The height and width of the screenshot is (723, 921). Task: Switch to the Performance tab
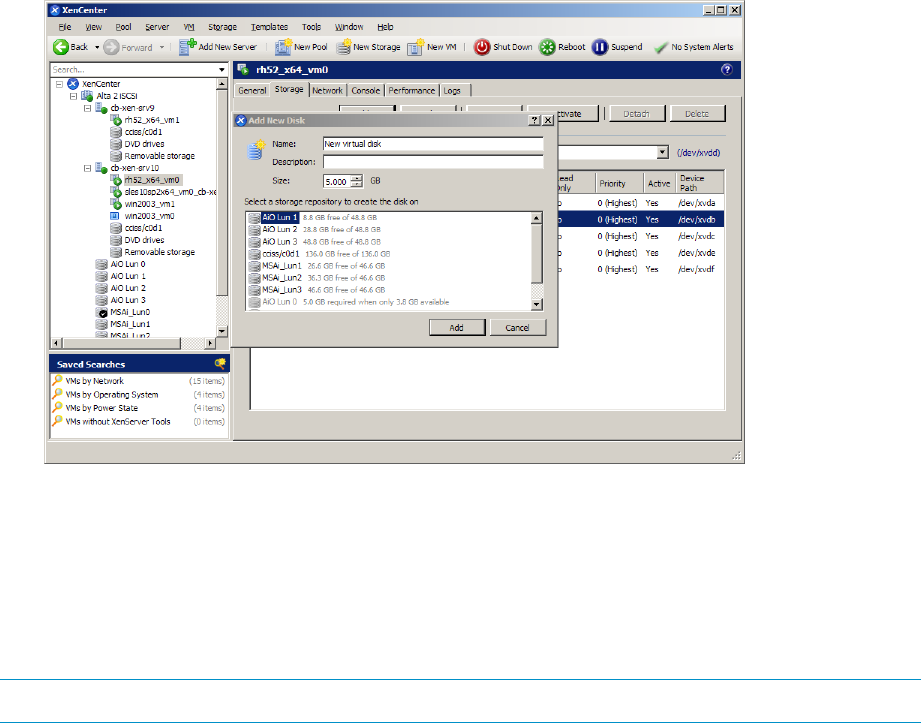point(412,90)
